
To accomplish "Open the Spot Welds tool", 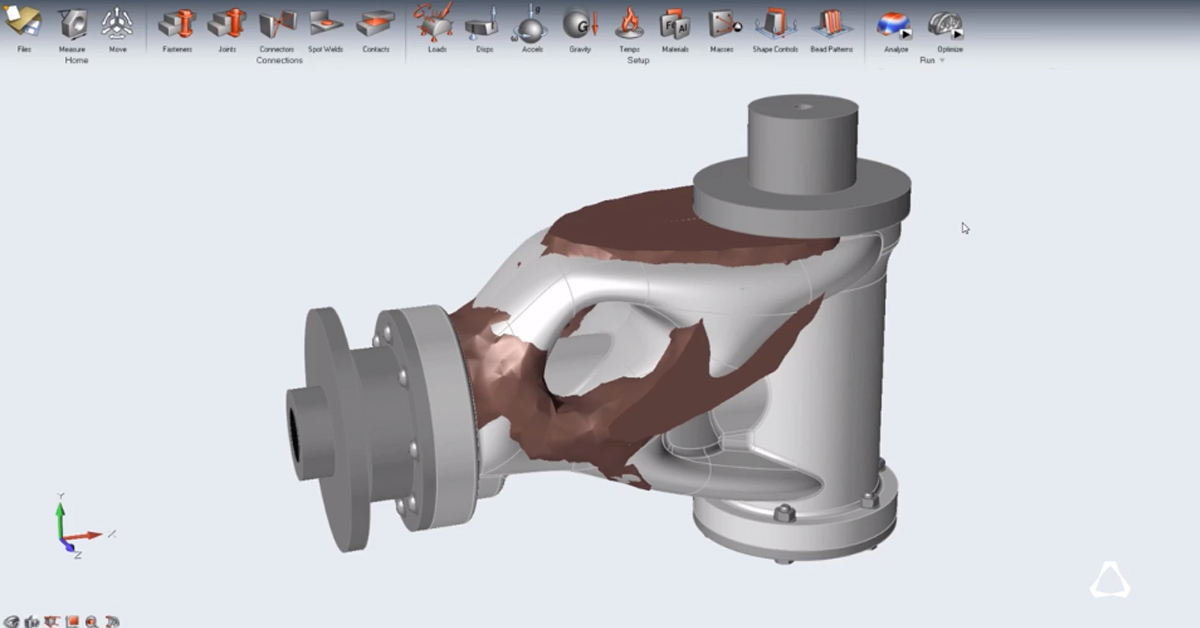I will tap(325, 26).
